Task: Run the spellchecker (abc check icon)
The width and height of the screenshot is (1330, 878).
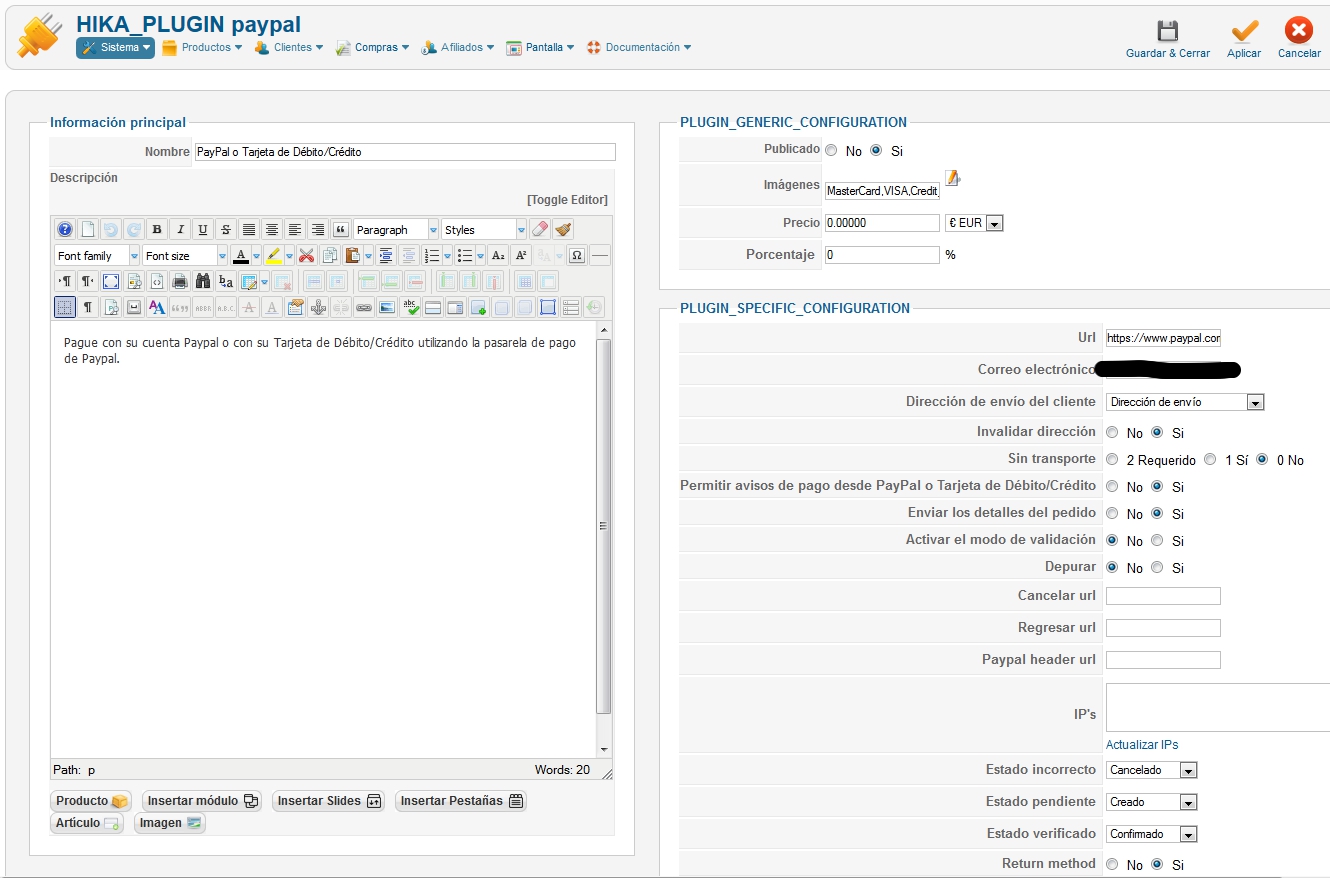Action: [x=410, y=307]
